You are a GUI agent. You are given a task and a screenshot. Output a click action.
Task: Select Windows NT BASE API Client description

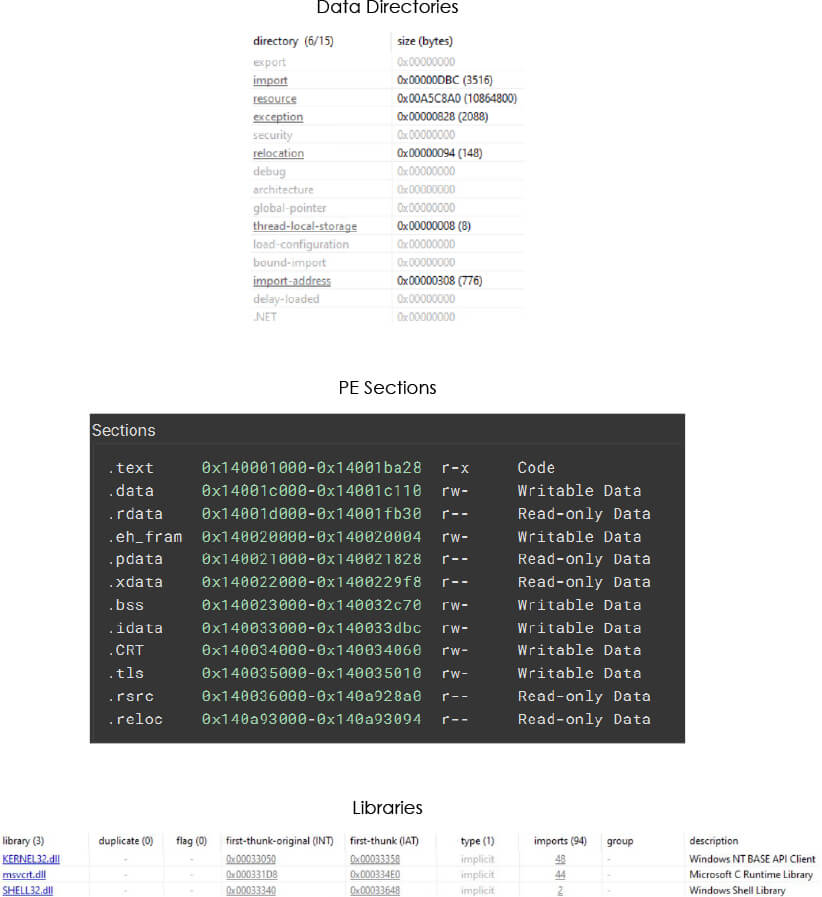coord(752,859)
